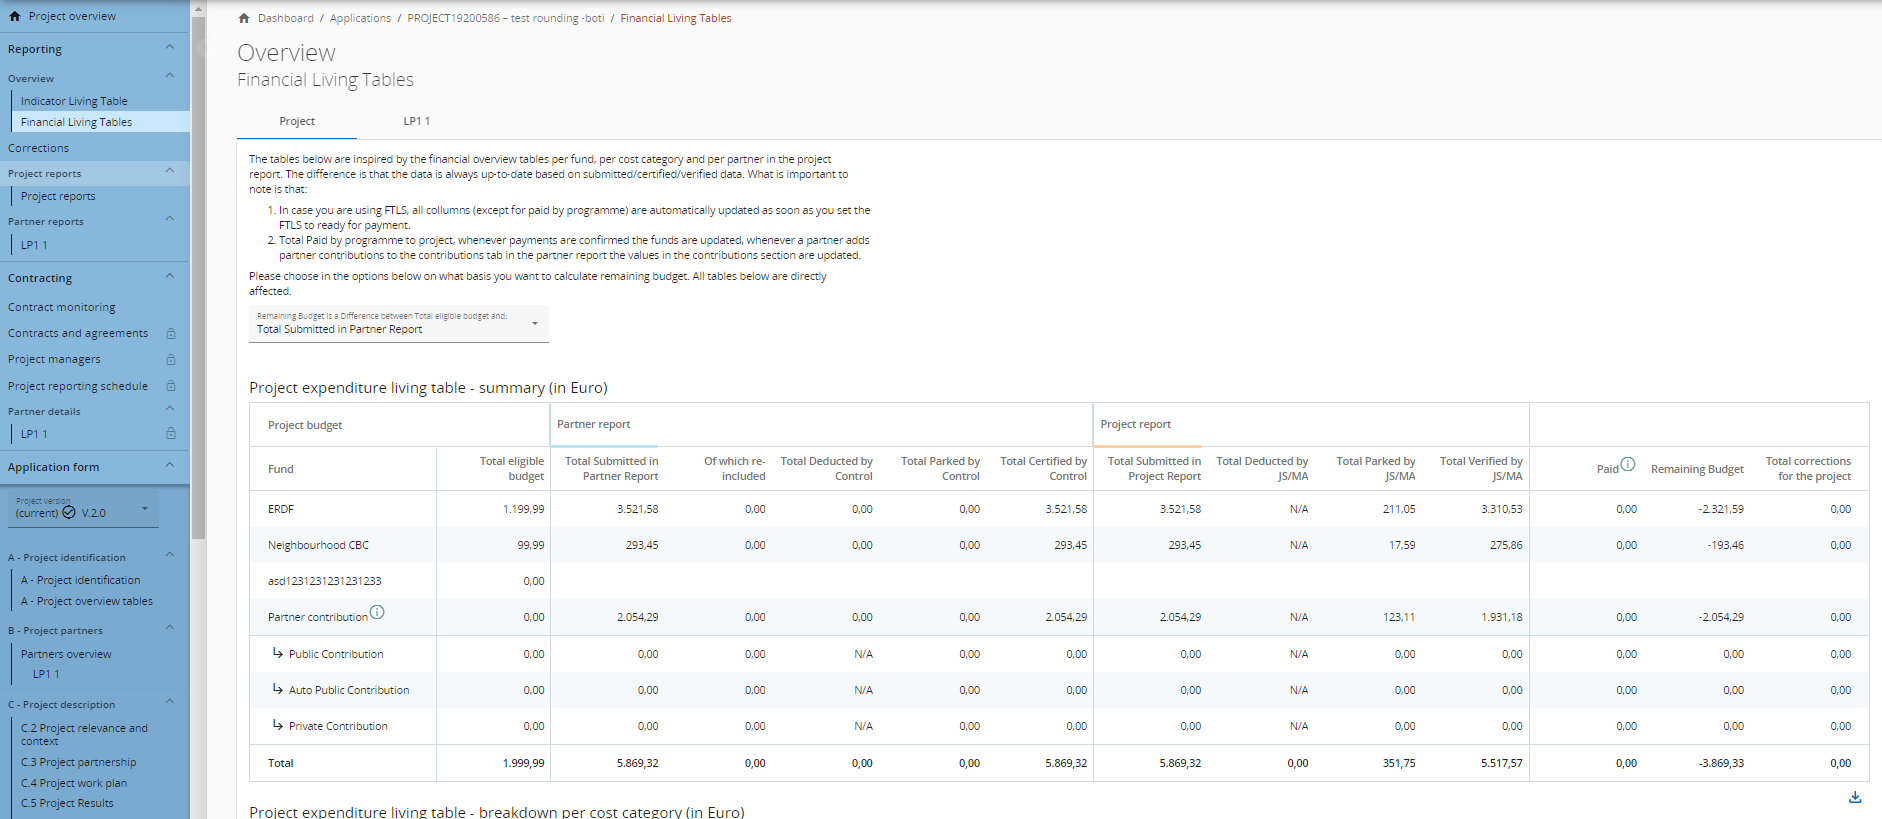Click lock icon beside Project managers

[171, 360]
